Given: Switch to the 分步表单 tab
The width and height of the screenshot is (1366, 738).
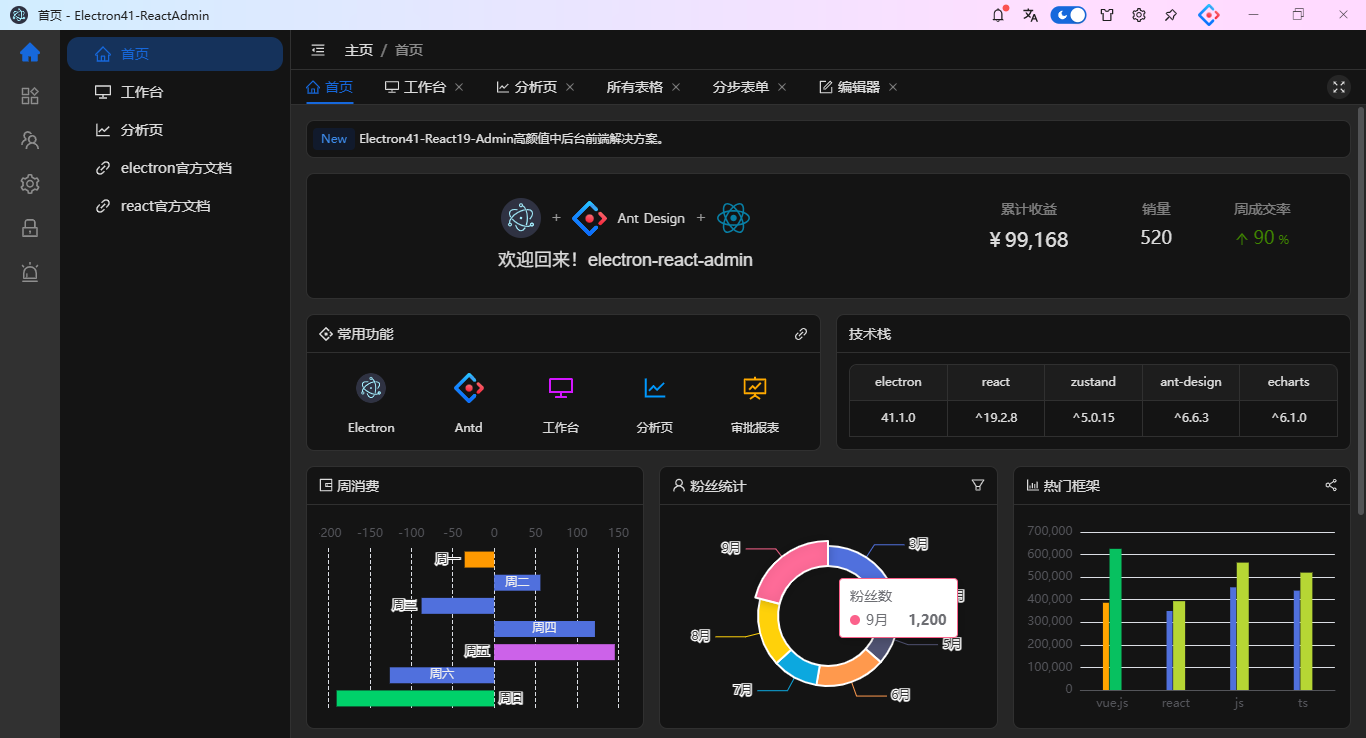Looking at the screenshot, I should click(x=741, y=87).
